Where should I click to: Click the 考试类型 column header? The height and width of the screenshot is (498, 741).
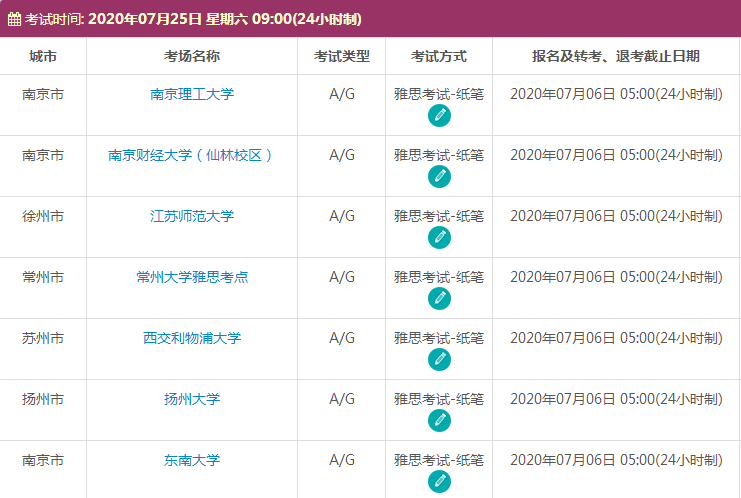[342, 56]
